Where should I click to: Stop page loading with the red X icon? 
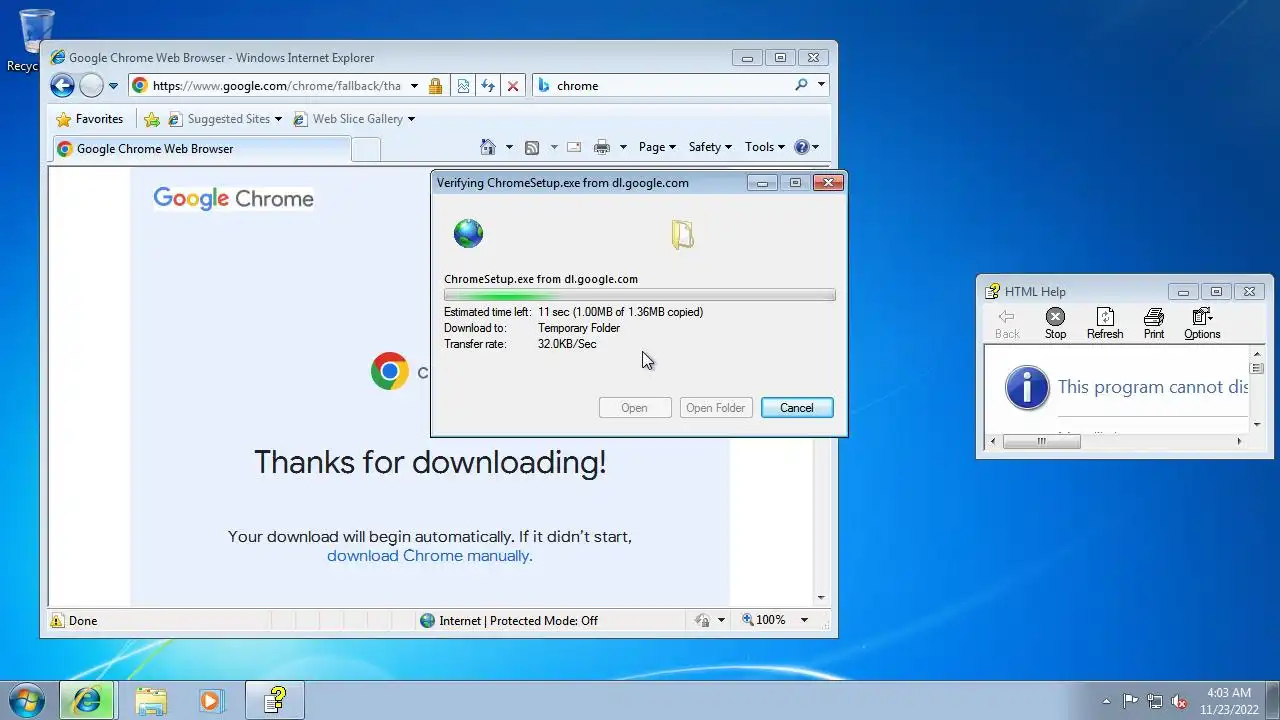513,86
